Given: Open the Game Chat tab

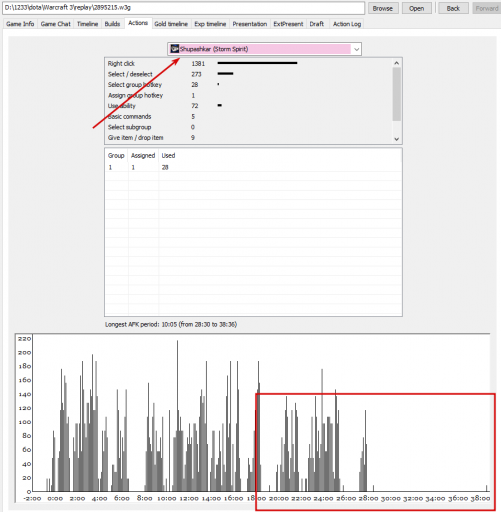Looking at the screenshot, I should (x=56, y=24).
